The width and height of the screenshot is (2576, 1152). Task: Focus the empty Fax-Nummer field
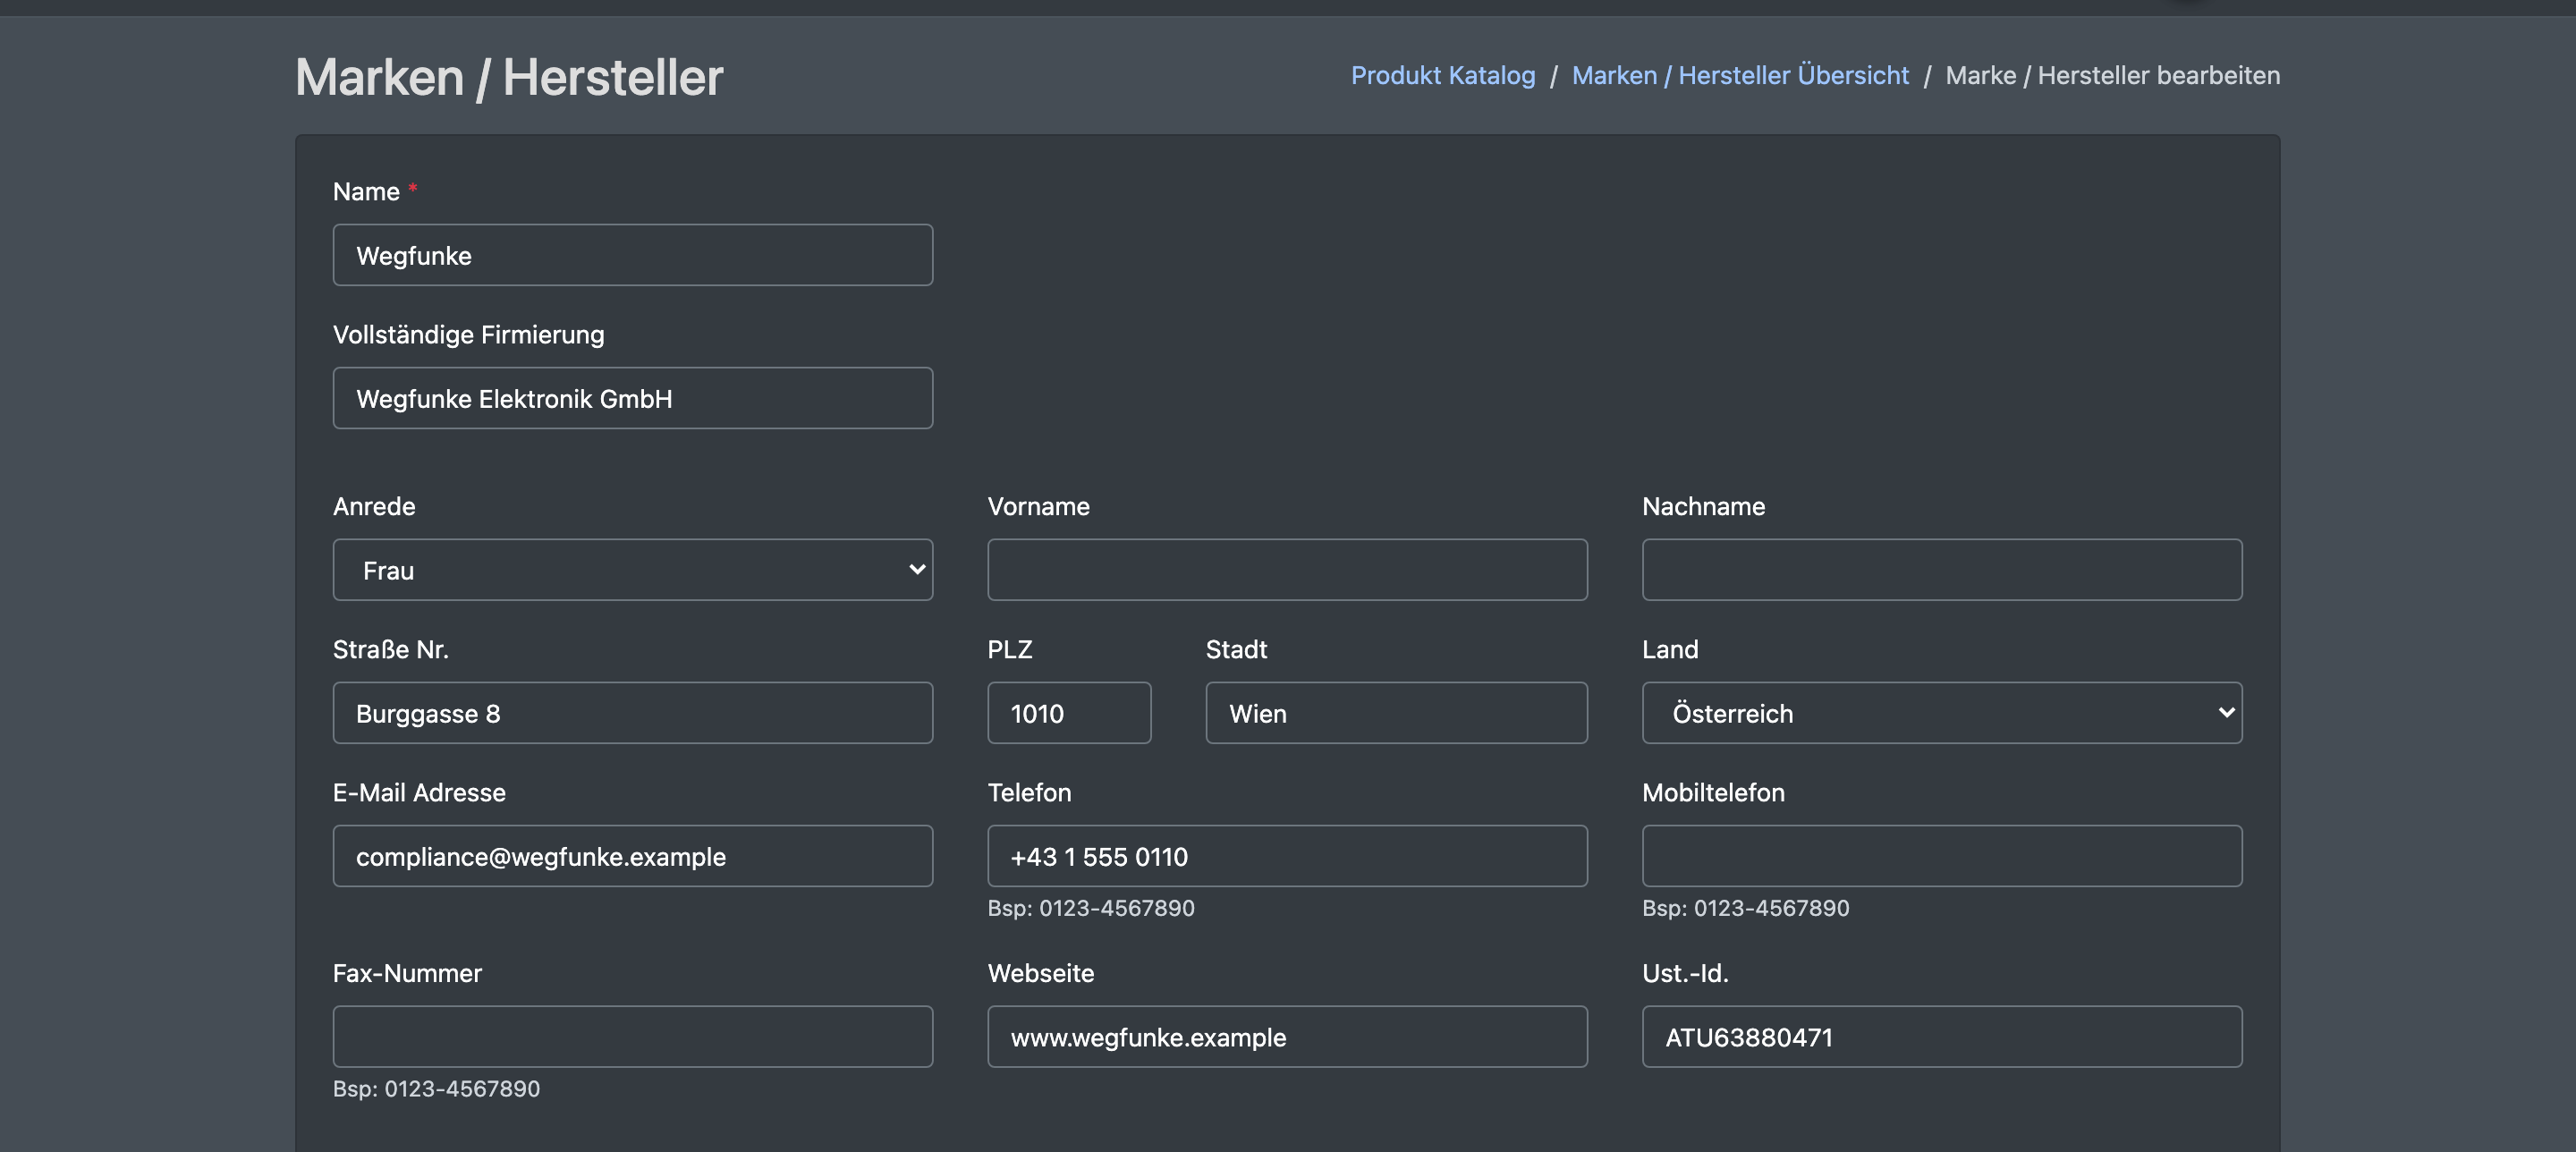point(633,1037)
